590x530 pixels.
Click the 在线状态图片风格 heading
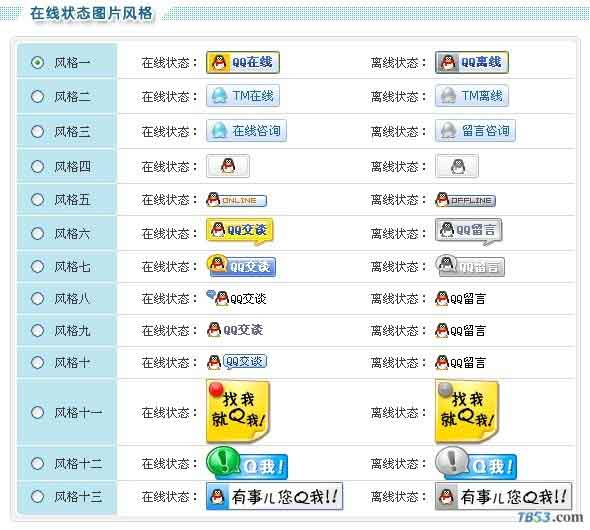(91, 13)
